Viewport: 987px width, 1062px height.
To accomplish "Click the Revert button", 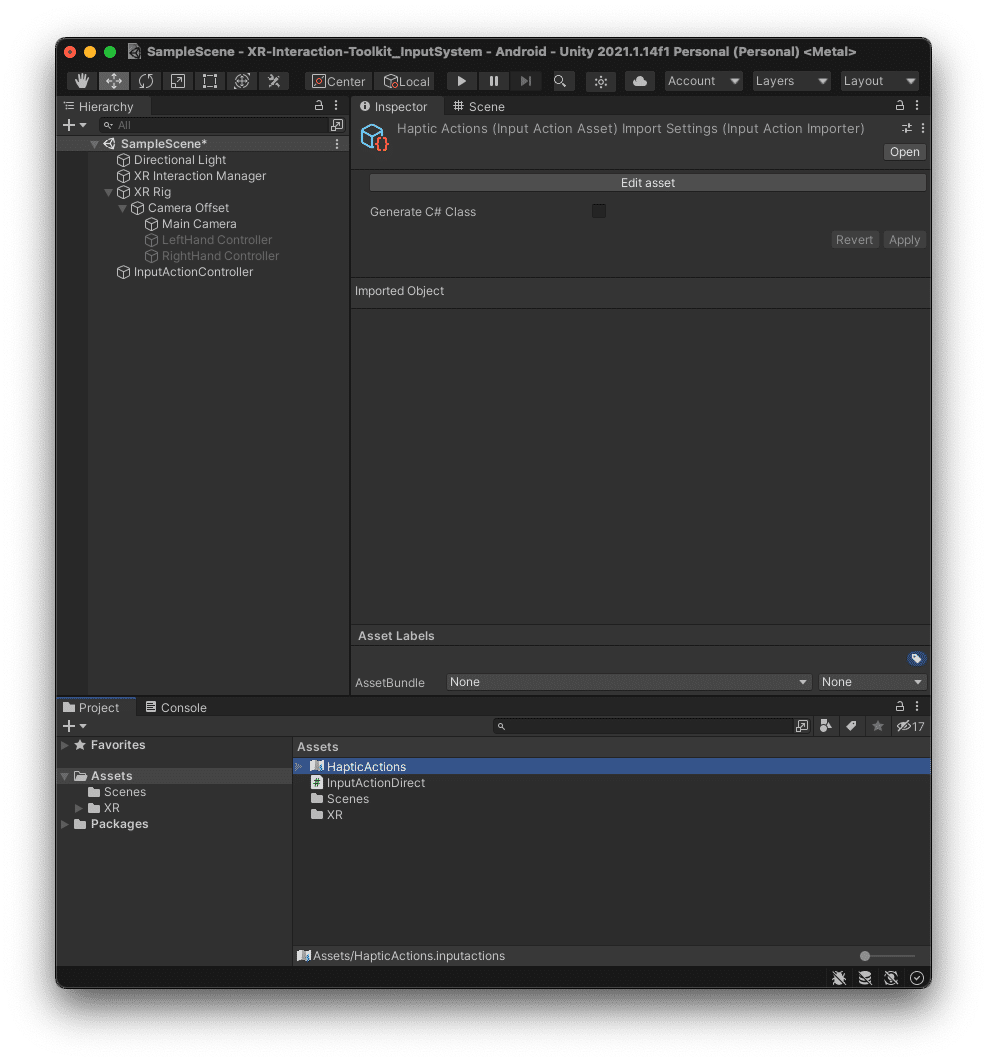I will (x=854, y=240).
